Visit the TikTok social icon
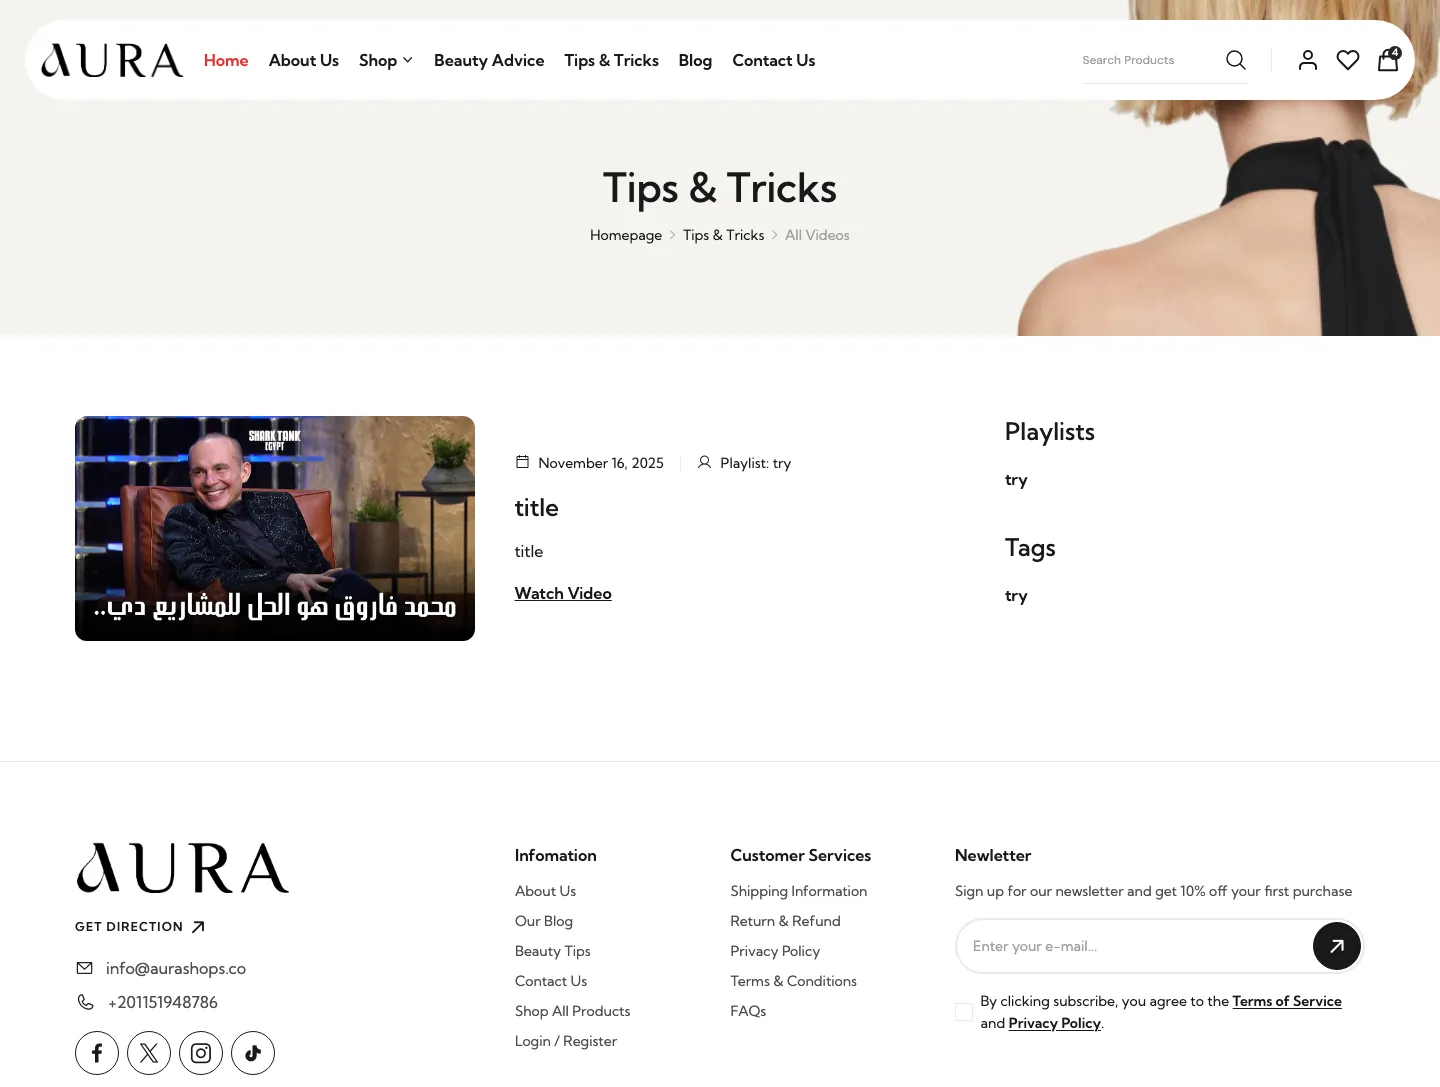The image size is (1440, 1087). pos(253,1053)
